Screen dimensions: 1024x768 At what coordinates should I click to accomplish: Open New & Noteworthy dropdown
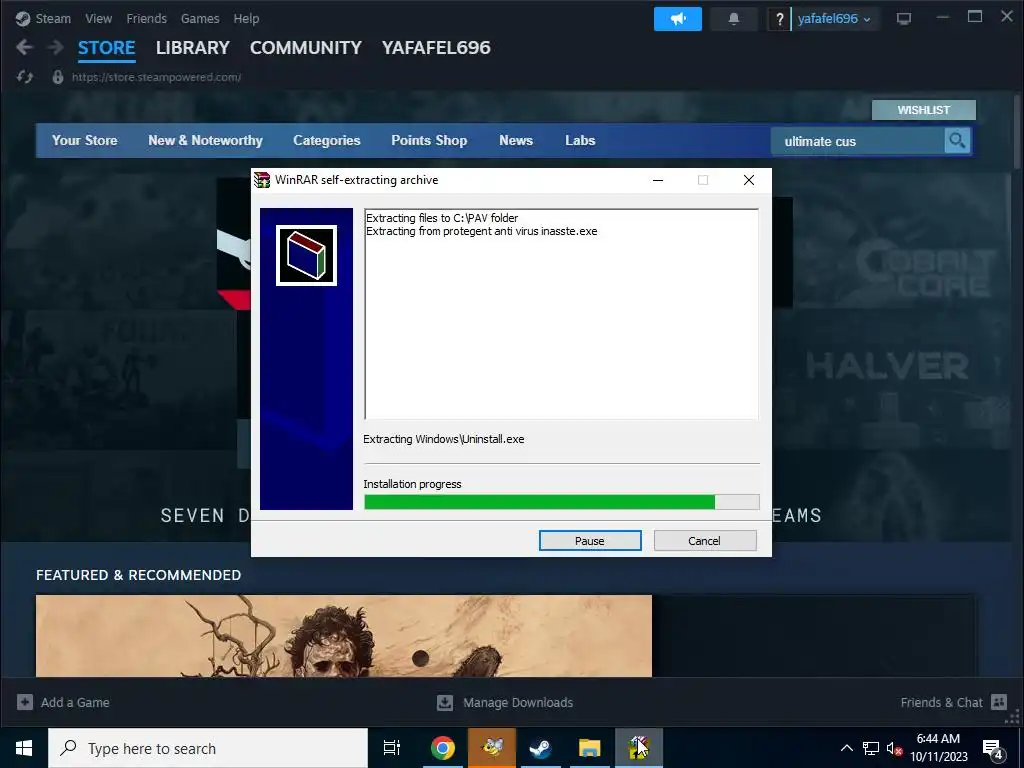pyautogui.click(x=205, y=140)
